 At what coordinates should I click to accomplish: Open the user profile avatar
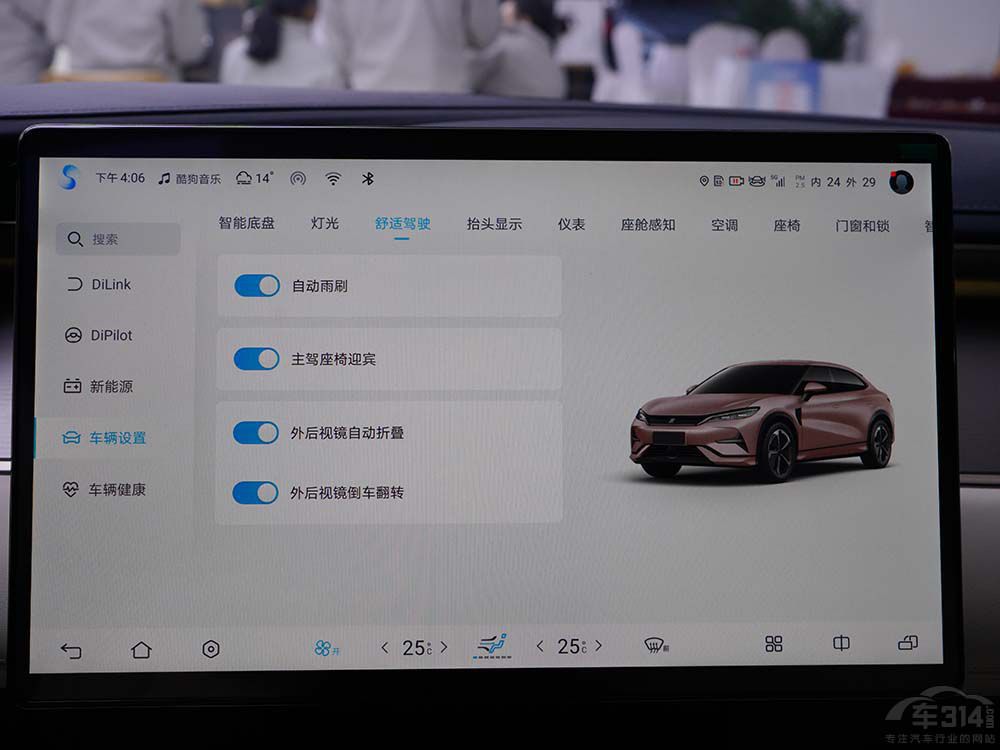click(x=901, y=182)
